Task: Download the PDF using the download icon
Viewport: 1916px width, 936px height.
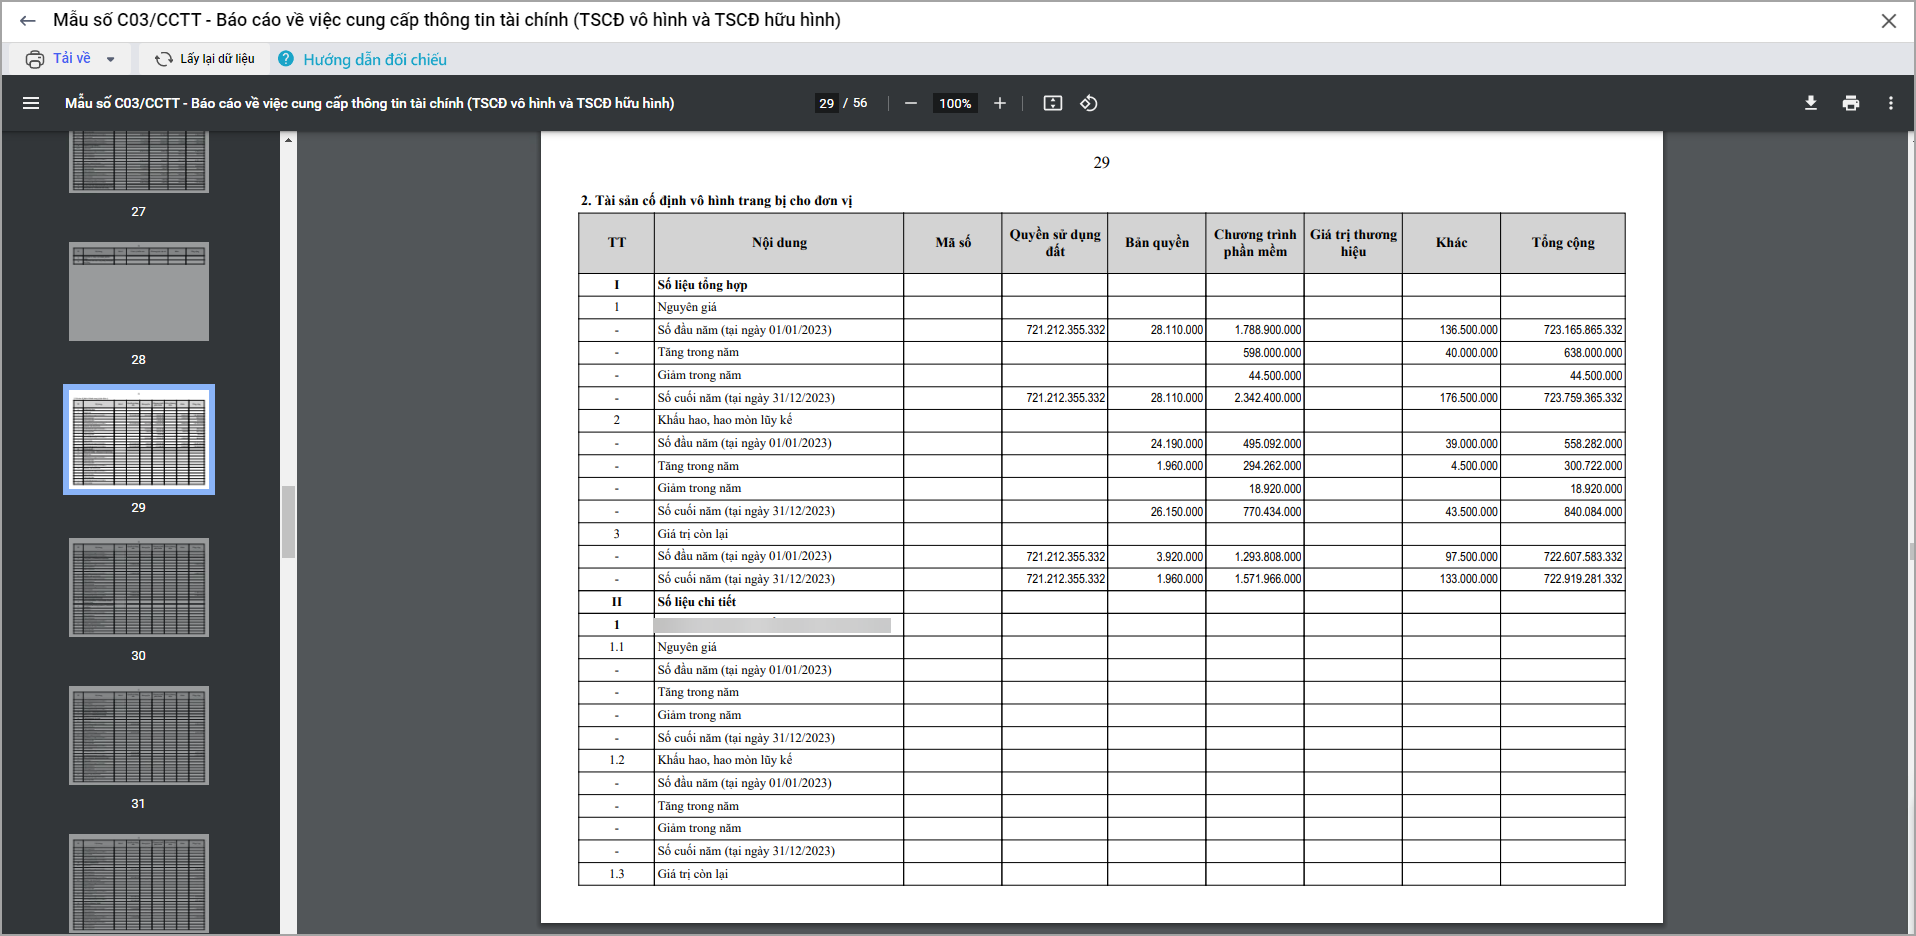Action: 1810,103
